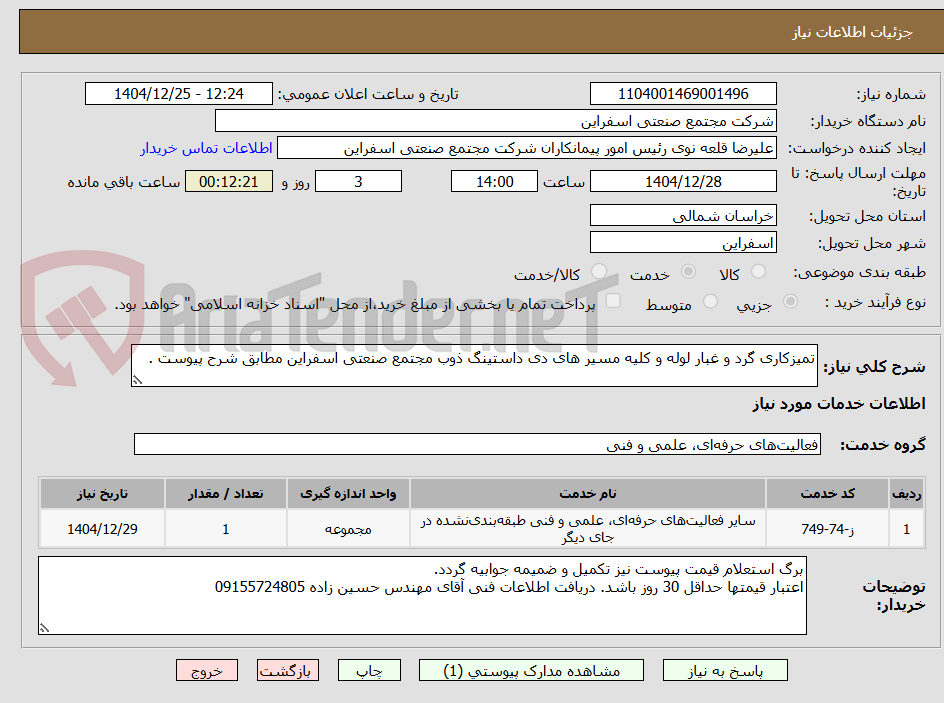
Task: Click the service code cell ز-74-749
Action: (827, 528)
